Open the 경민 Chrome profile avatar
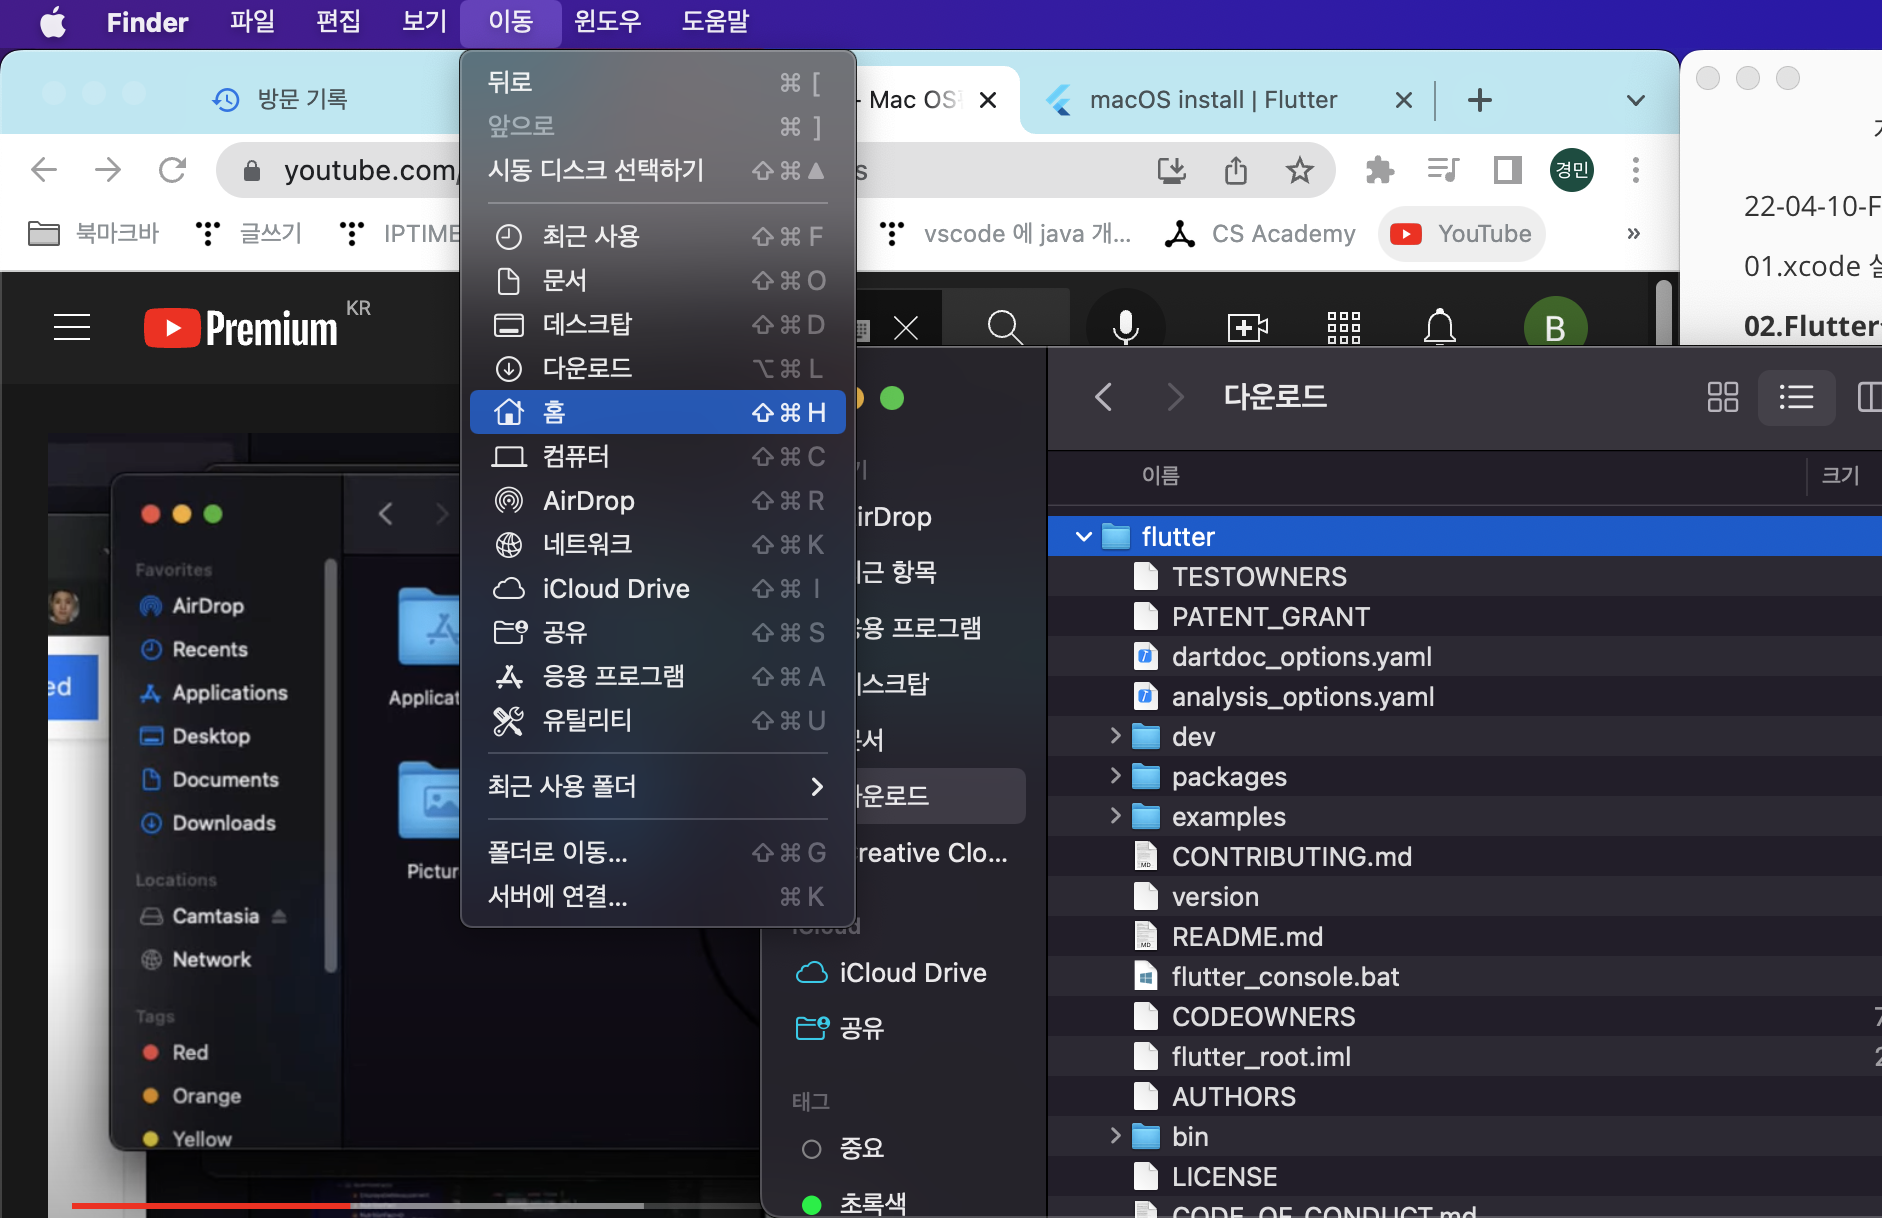The height and width of the screenshot is (1218, 1882). (1572, 170)
